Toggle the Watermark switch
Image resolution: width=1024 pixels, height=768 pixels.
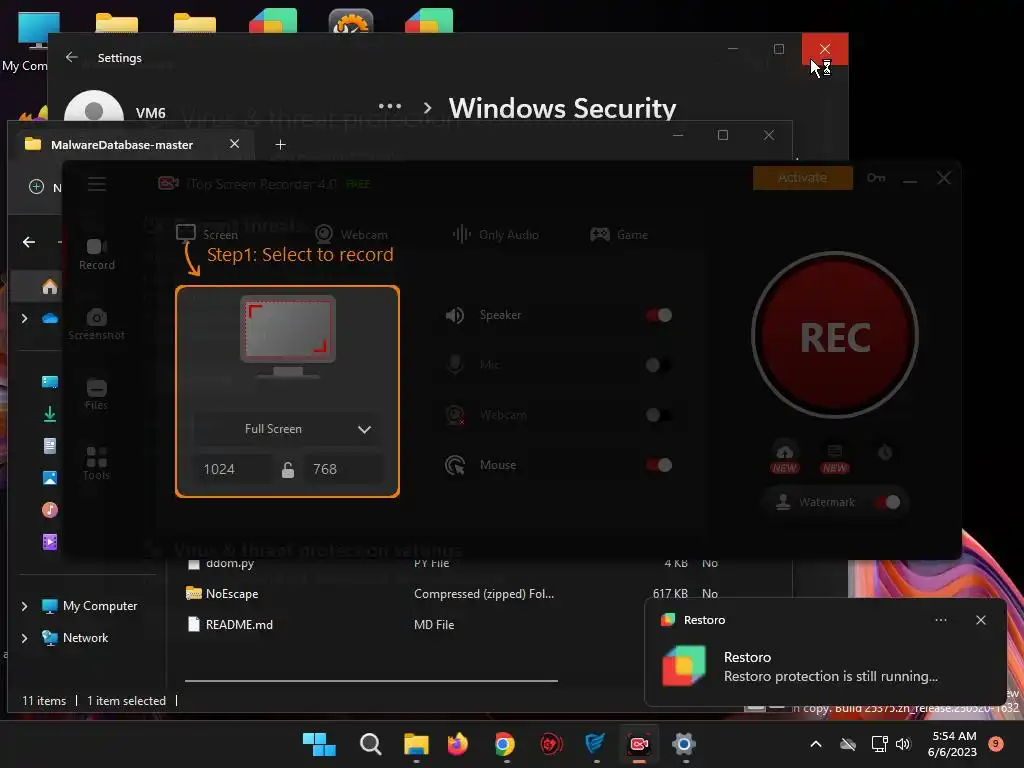tap(888, 502)
